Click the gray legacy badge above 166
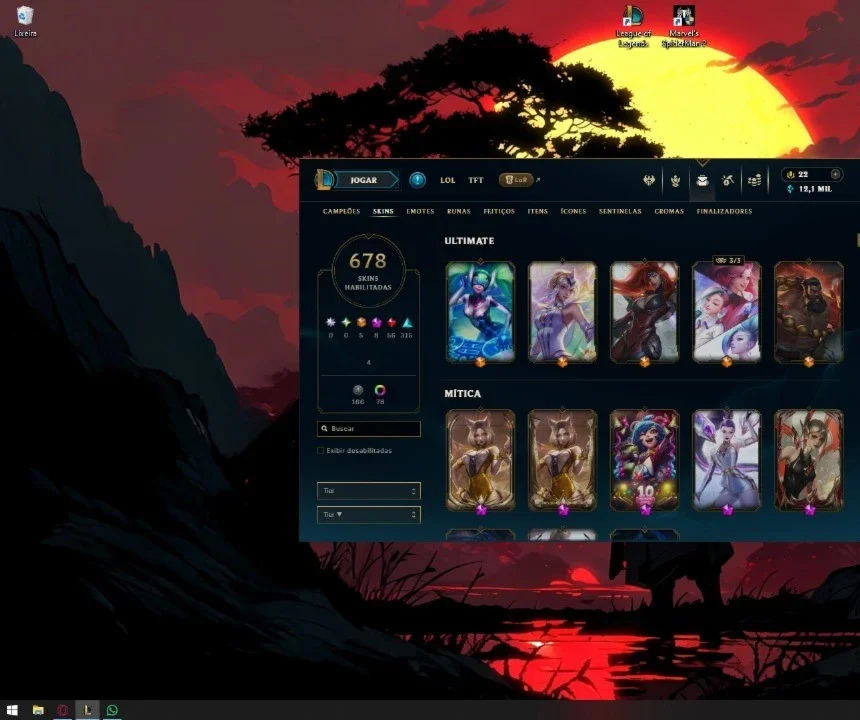860x720 pixels. point(358,390)
